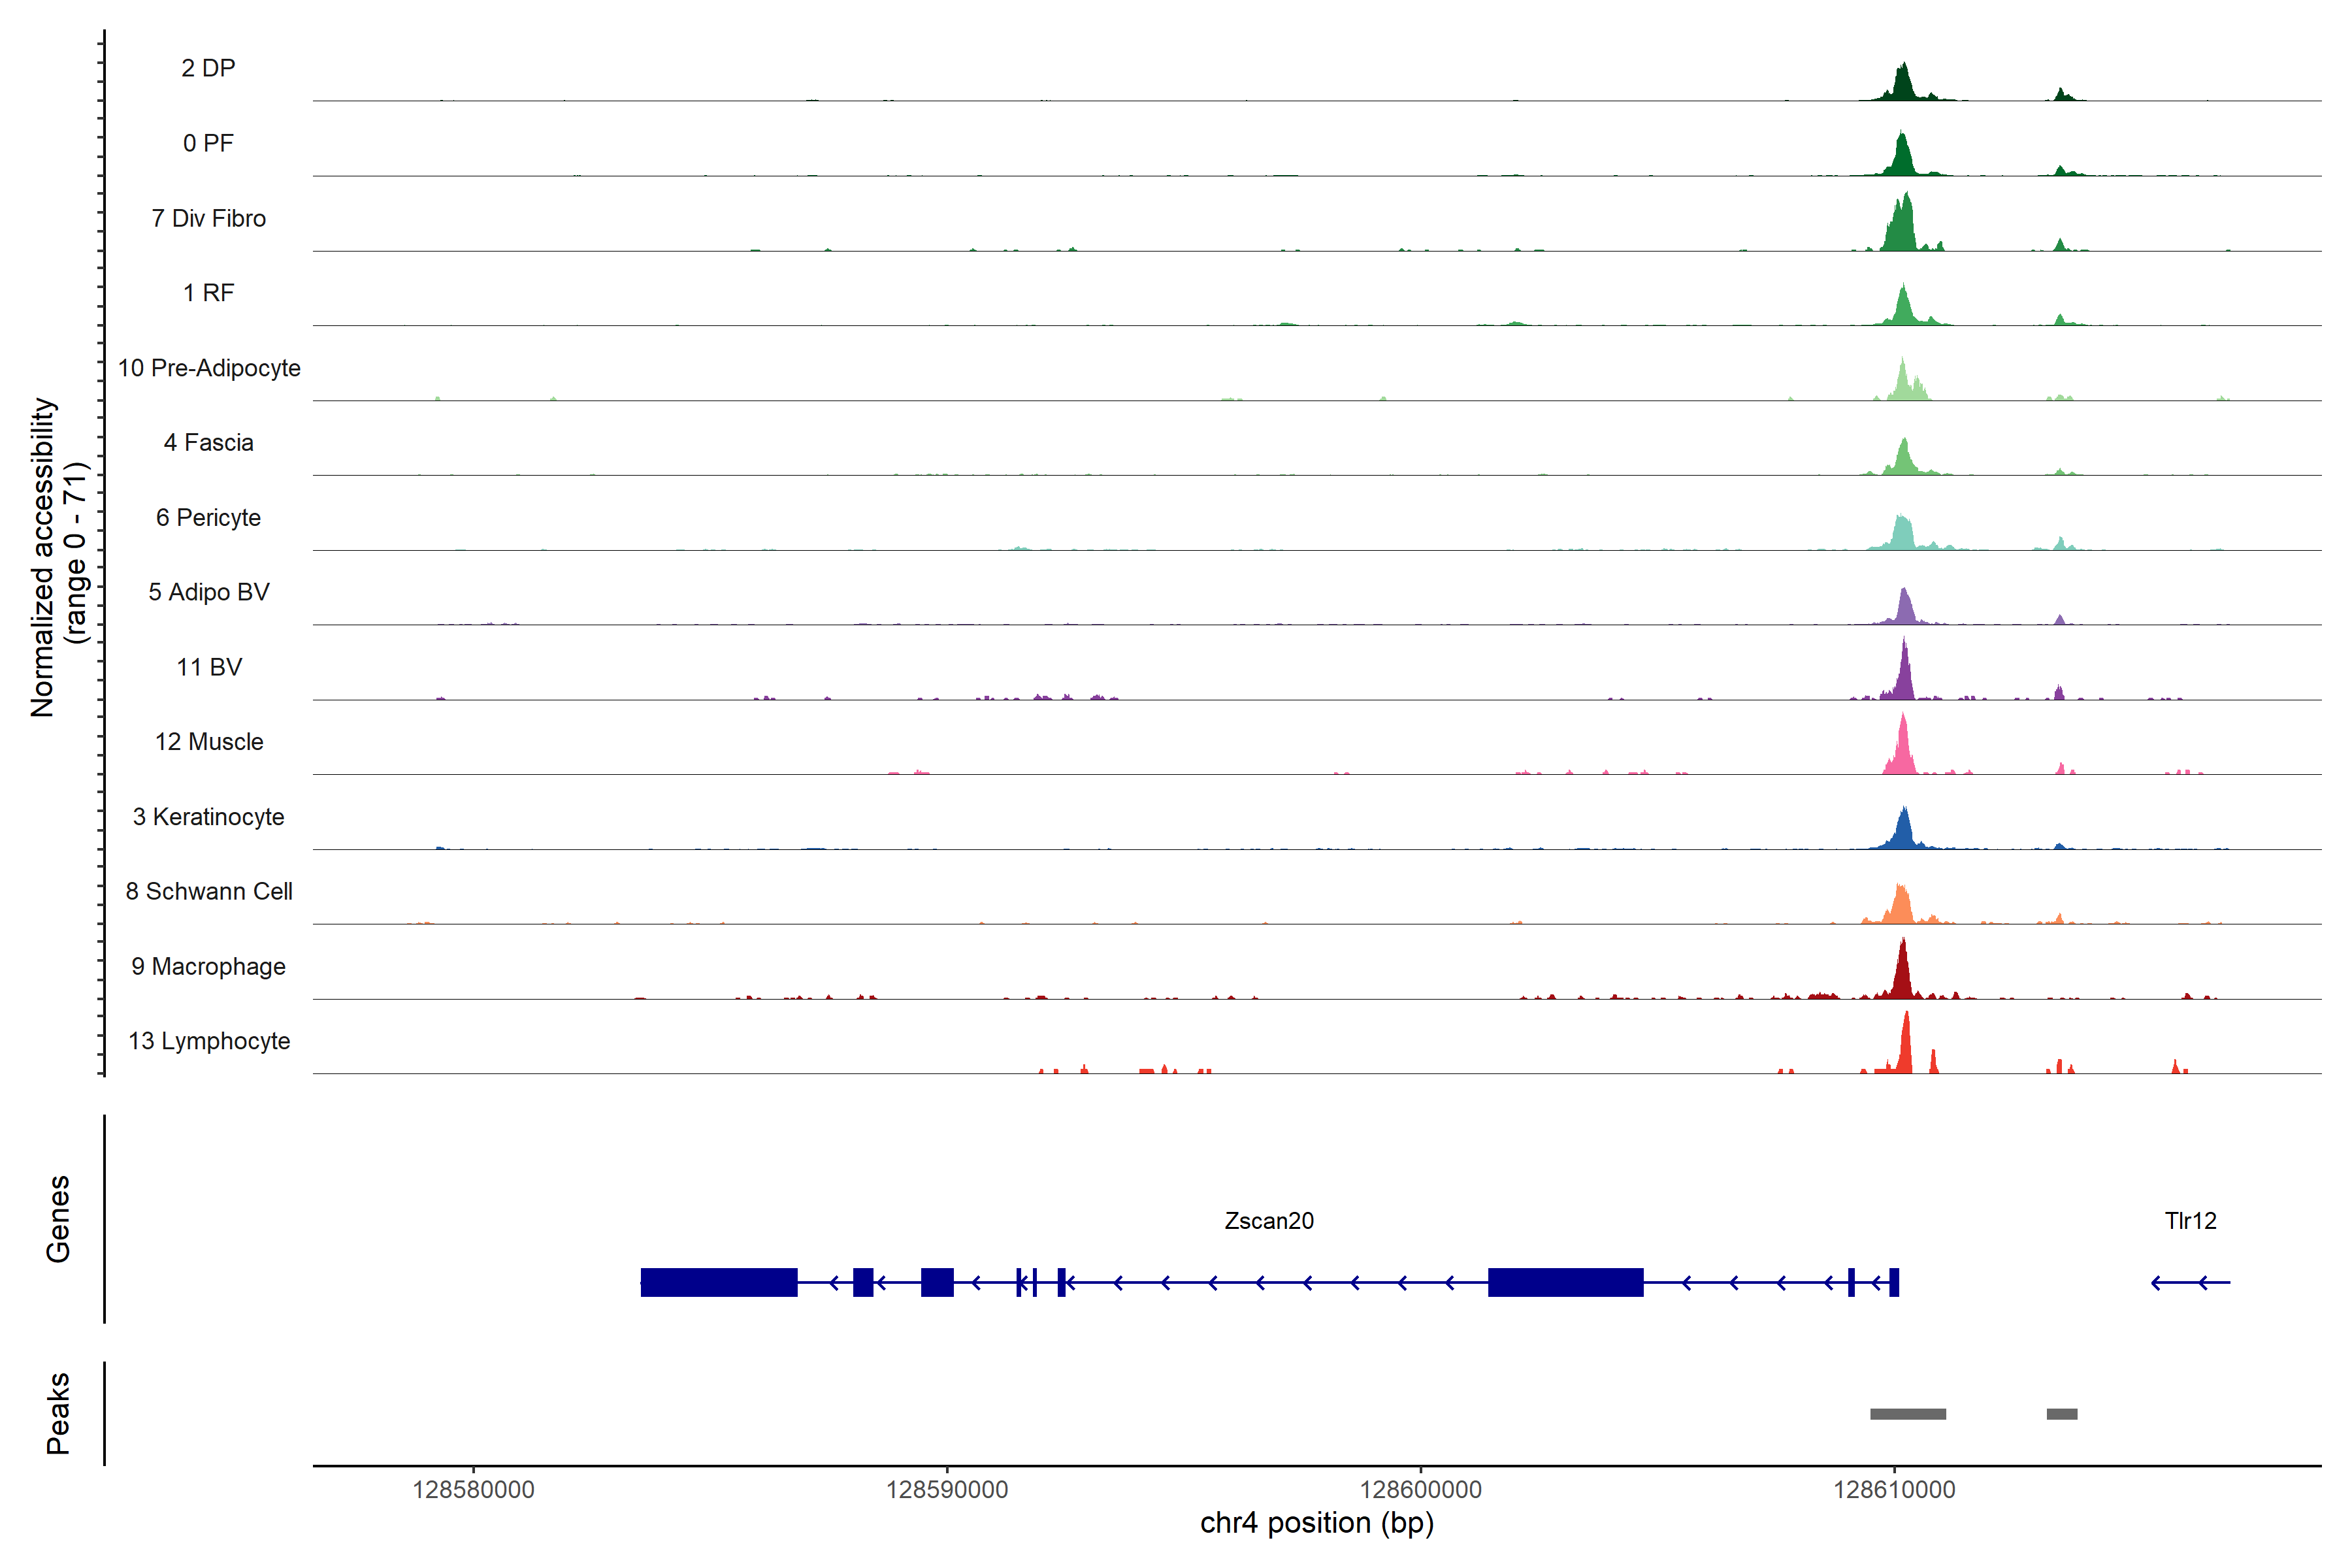Click the chr4 position (bp) axis title
The image size is (2352, 1568).
[1316, 1523]
